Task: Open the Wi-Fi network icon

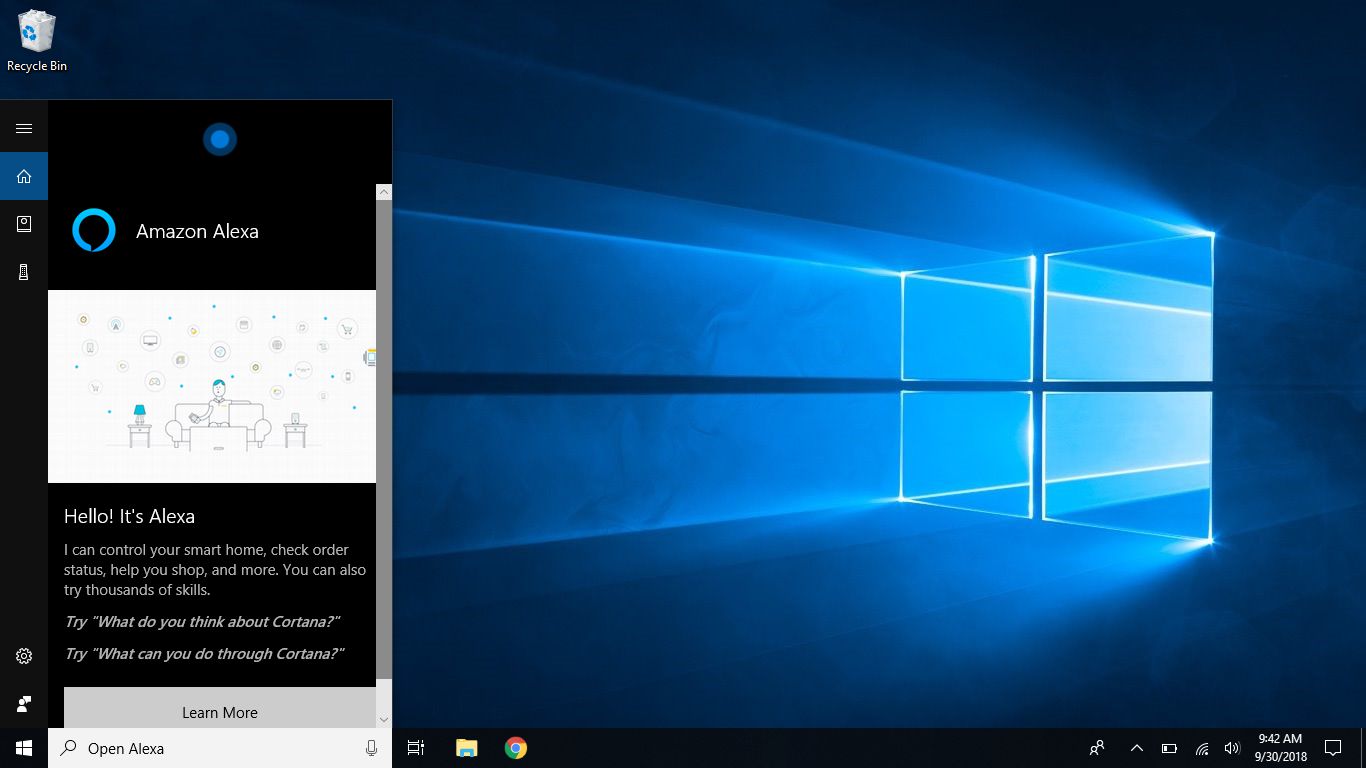Action: 1202,748
